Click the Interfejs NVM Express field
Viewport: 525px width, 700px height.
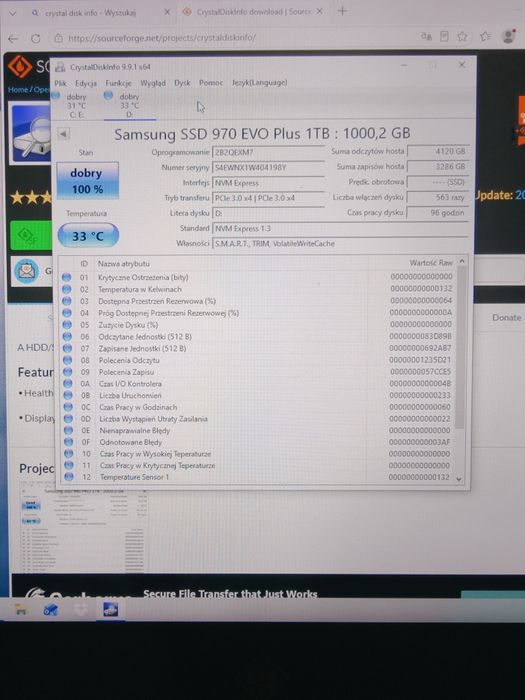coord(268,183)
